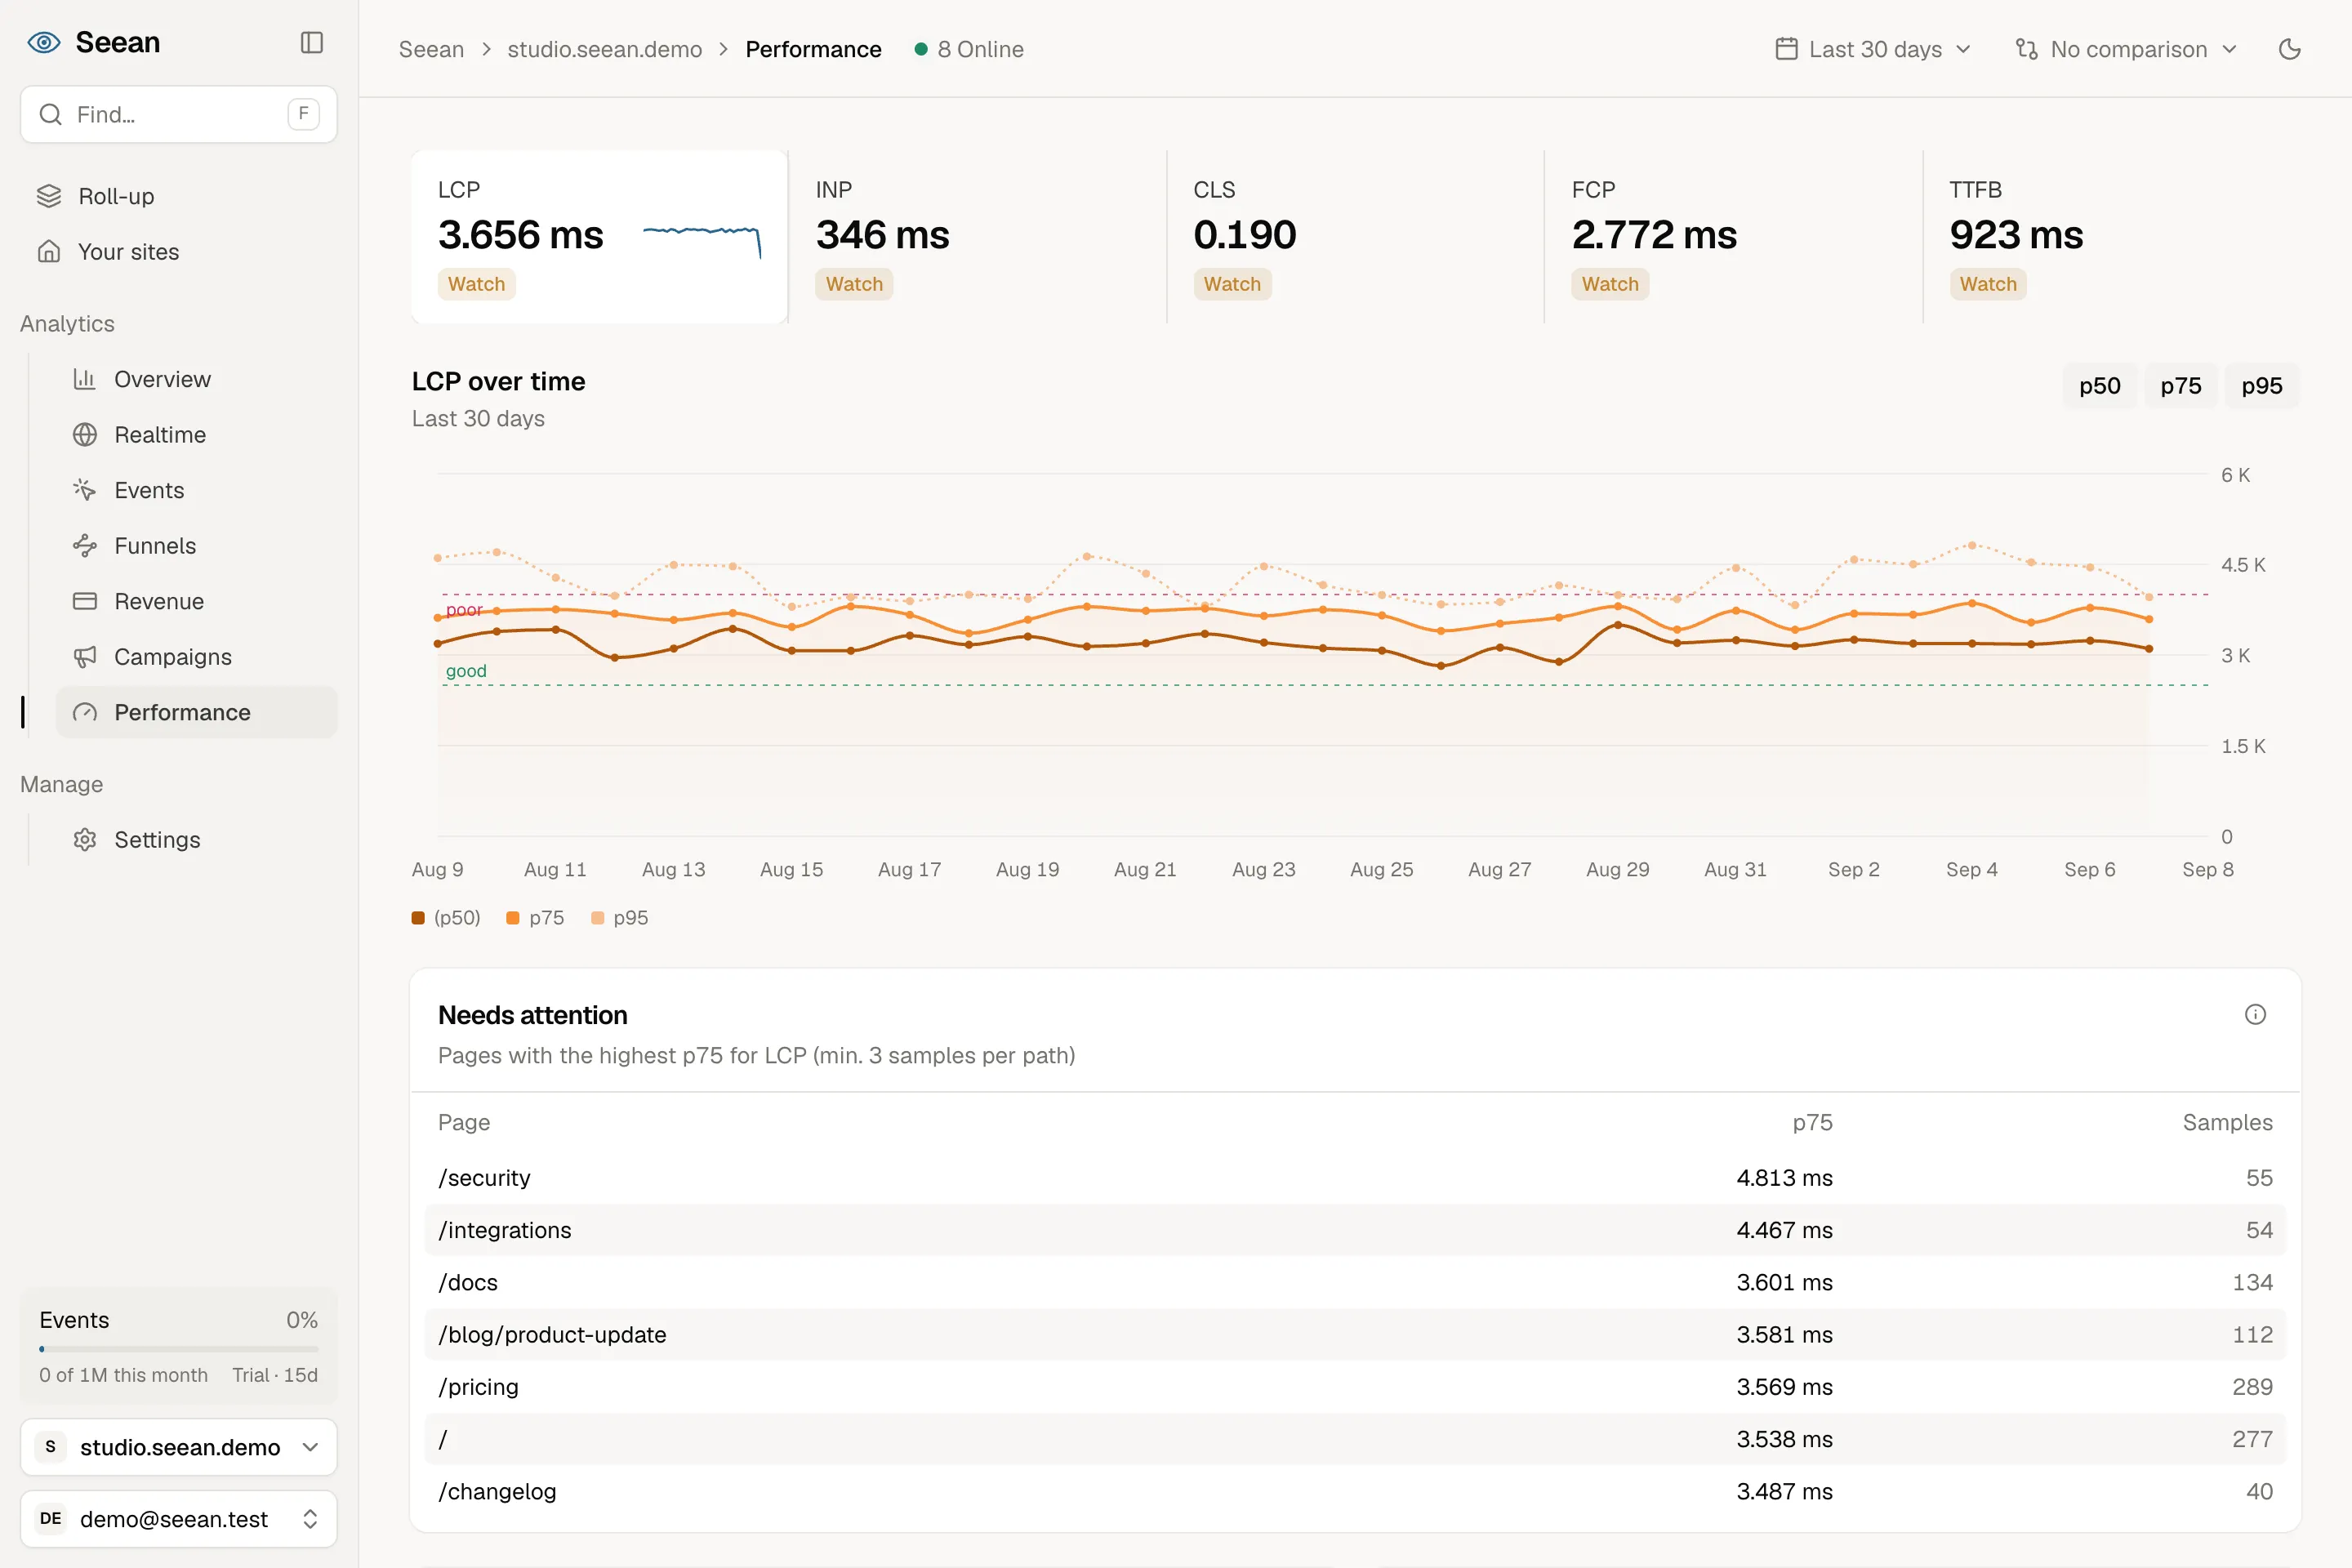Toggle dark mode with the moon icon
The height and width of the screenshot is (1568, 2352).
tap(2290, 49)
